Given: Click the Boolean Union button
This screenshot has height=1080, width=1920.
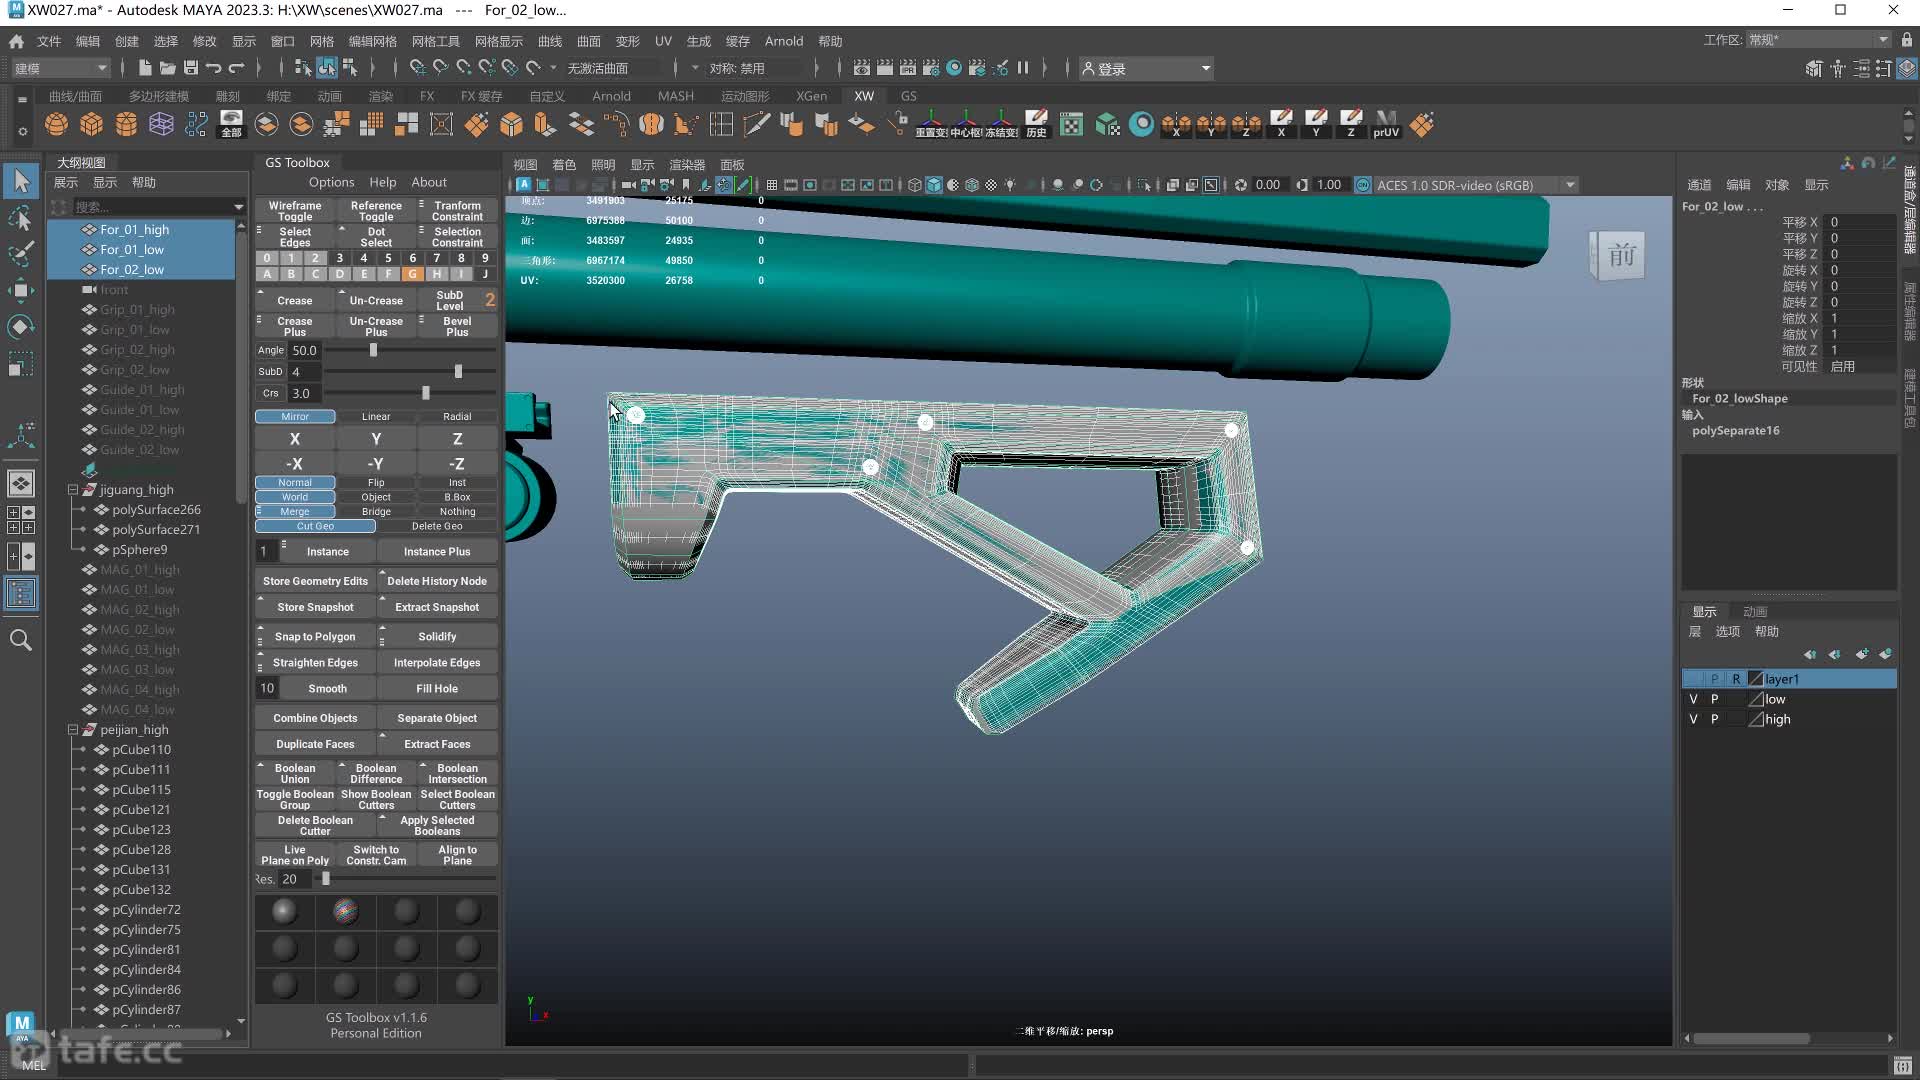Looking at the screenshot, I should coord(295,773).
